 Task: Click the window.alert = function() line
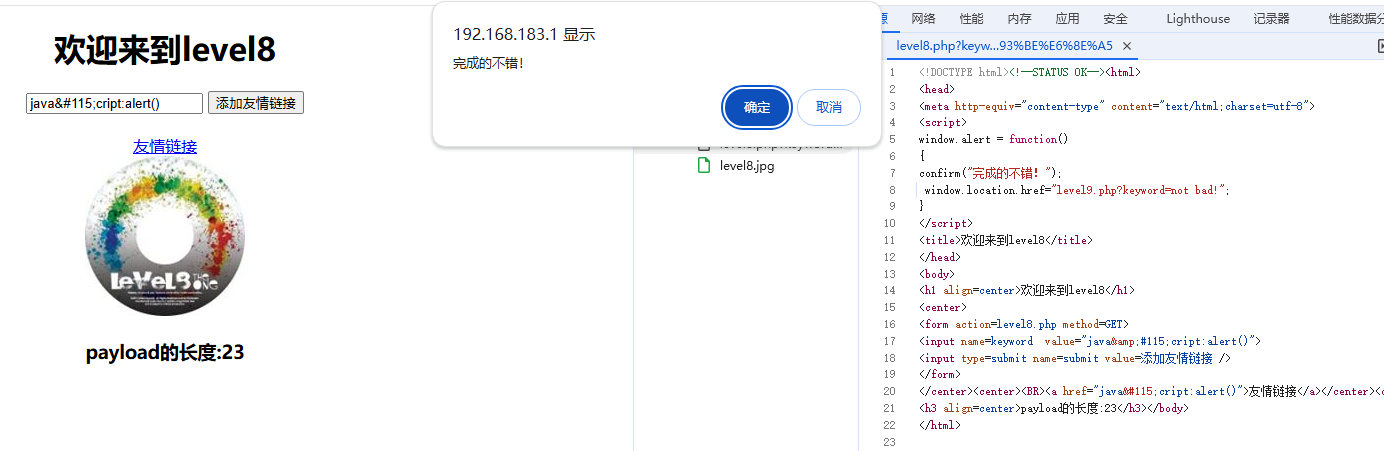993,139
